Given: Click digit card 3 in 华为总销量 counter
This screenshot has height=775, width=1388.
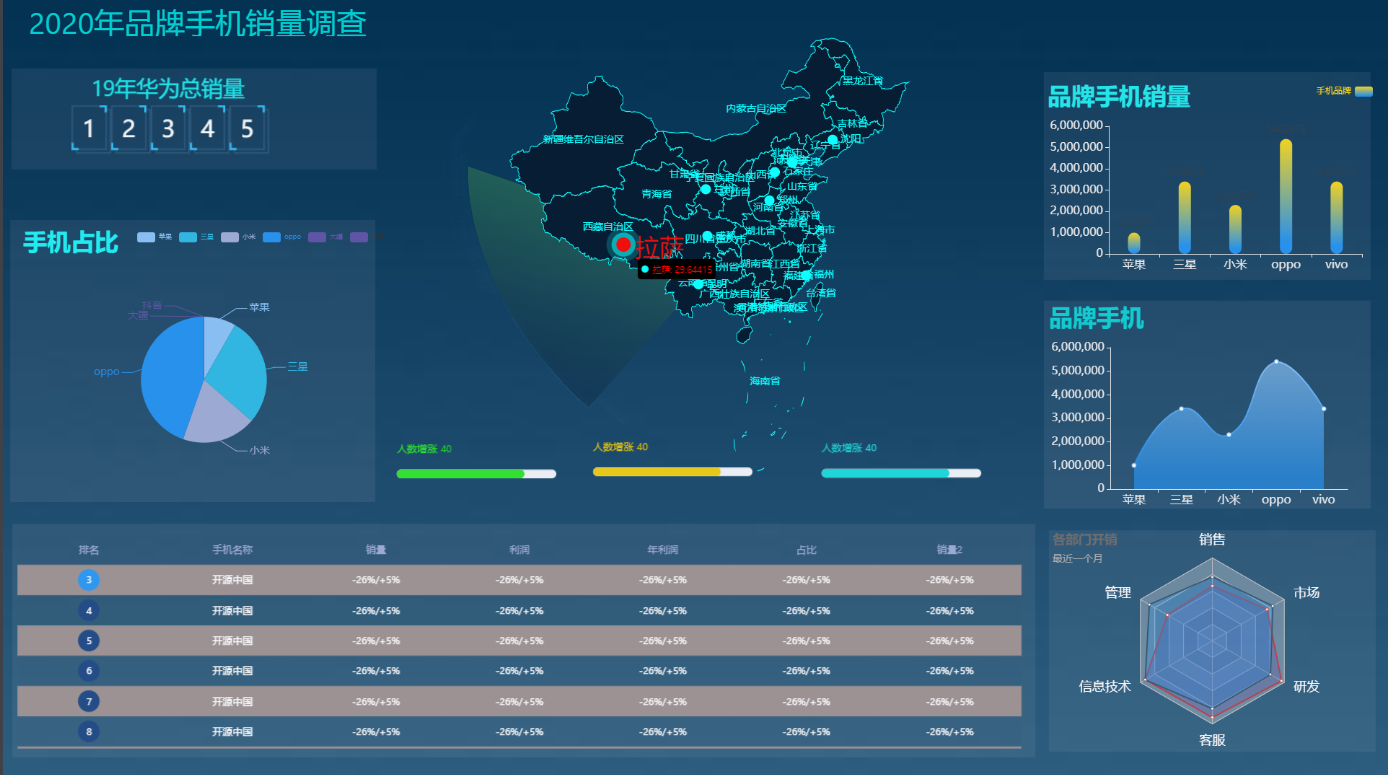Looking at the screenshot, I should point(168,128).
